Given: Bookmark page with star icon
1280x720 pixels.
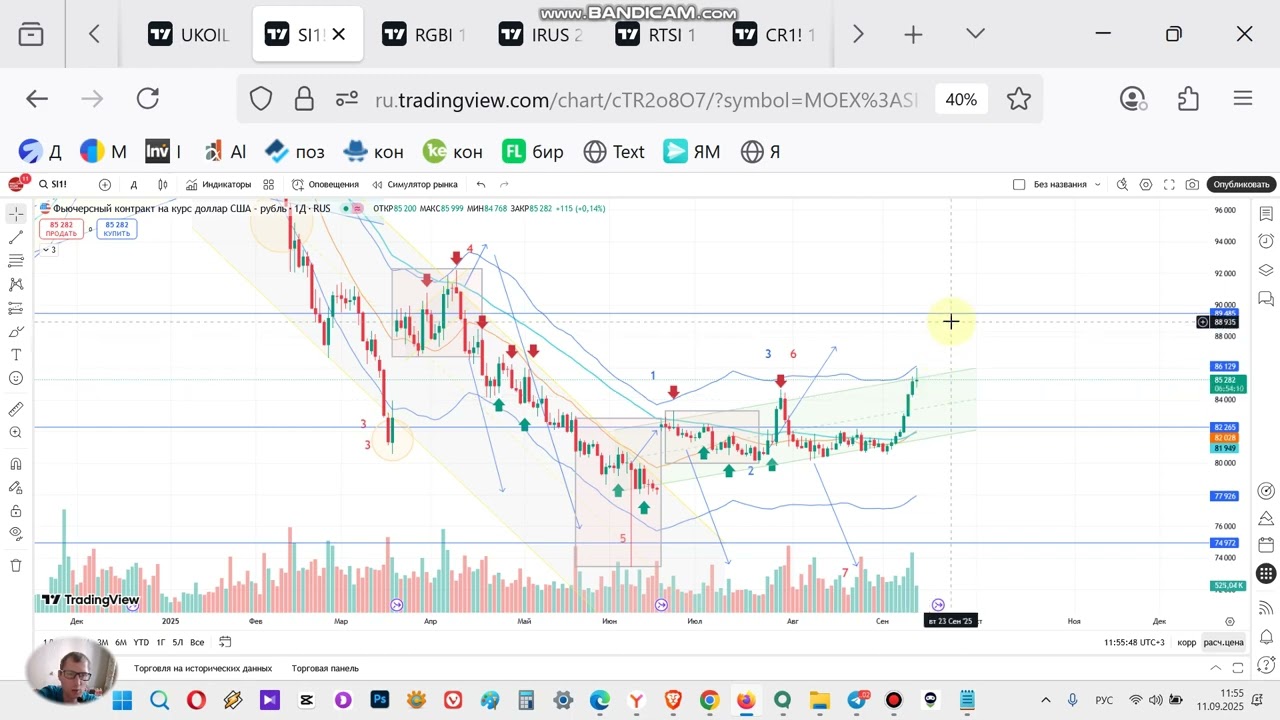Looking at the screenshot, I should 1019,99.
